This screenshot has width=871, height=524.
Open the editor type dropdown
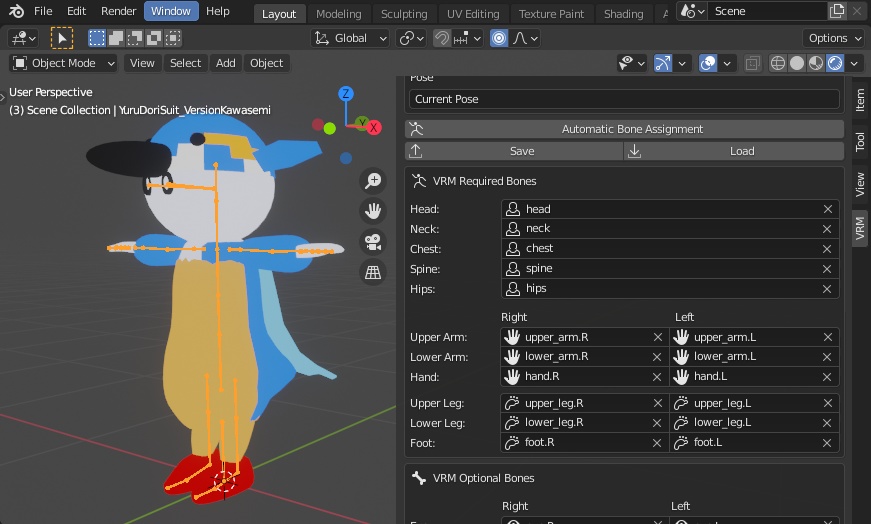23,38
